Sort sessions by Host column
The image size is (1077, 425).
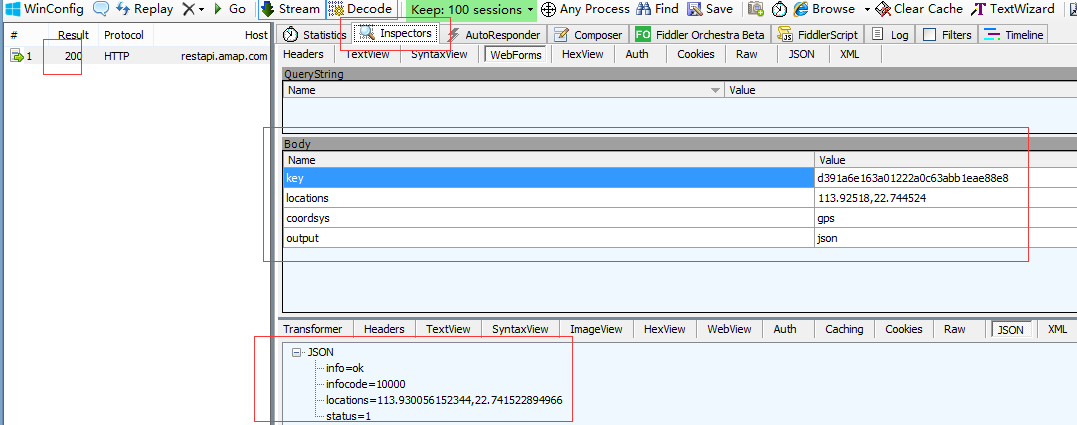pyautogui.click(x=212, y=35)
